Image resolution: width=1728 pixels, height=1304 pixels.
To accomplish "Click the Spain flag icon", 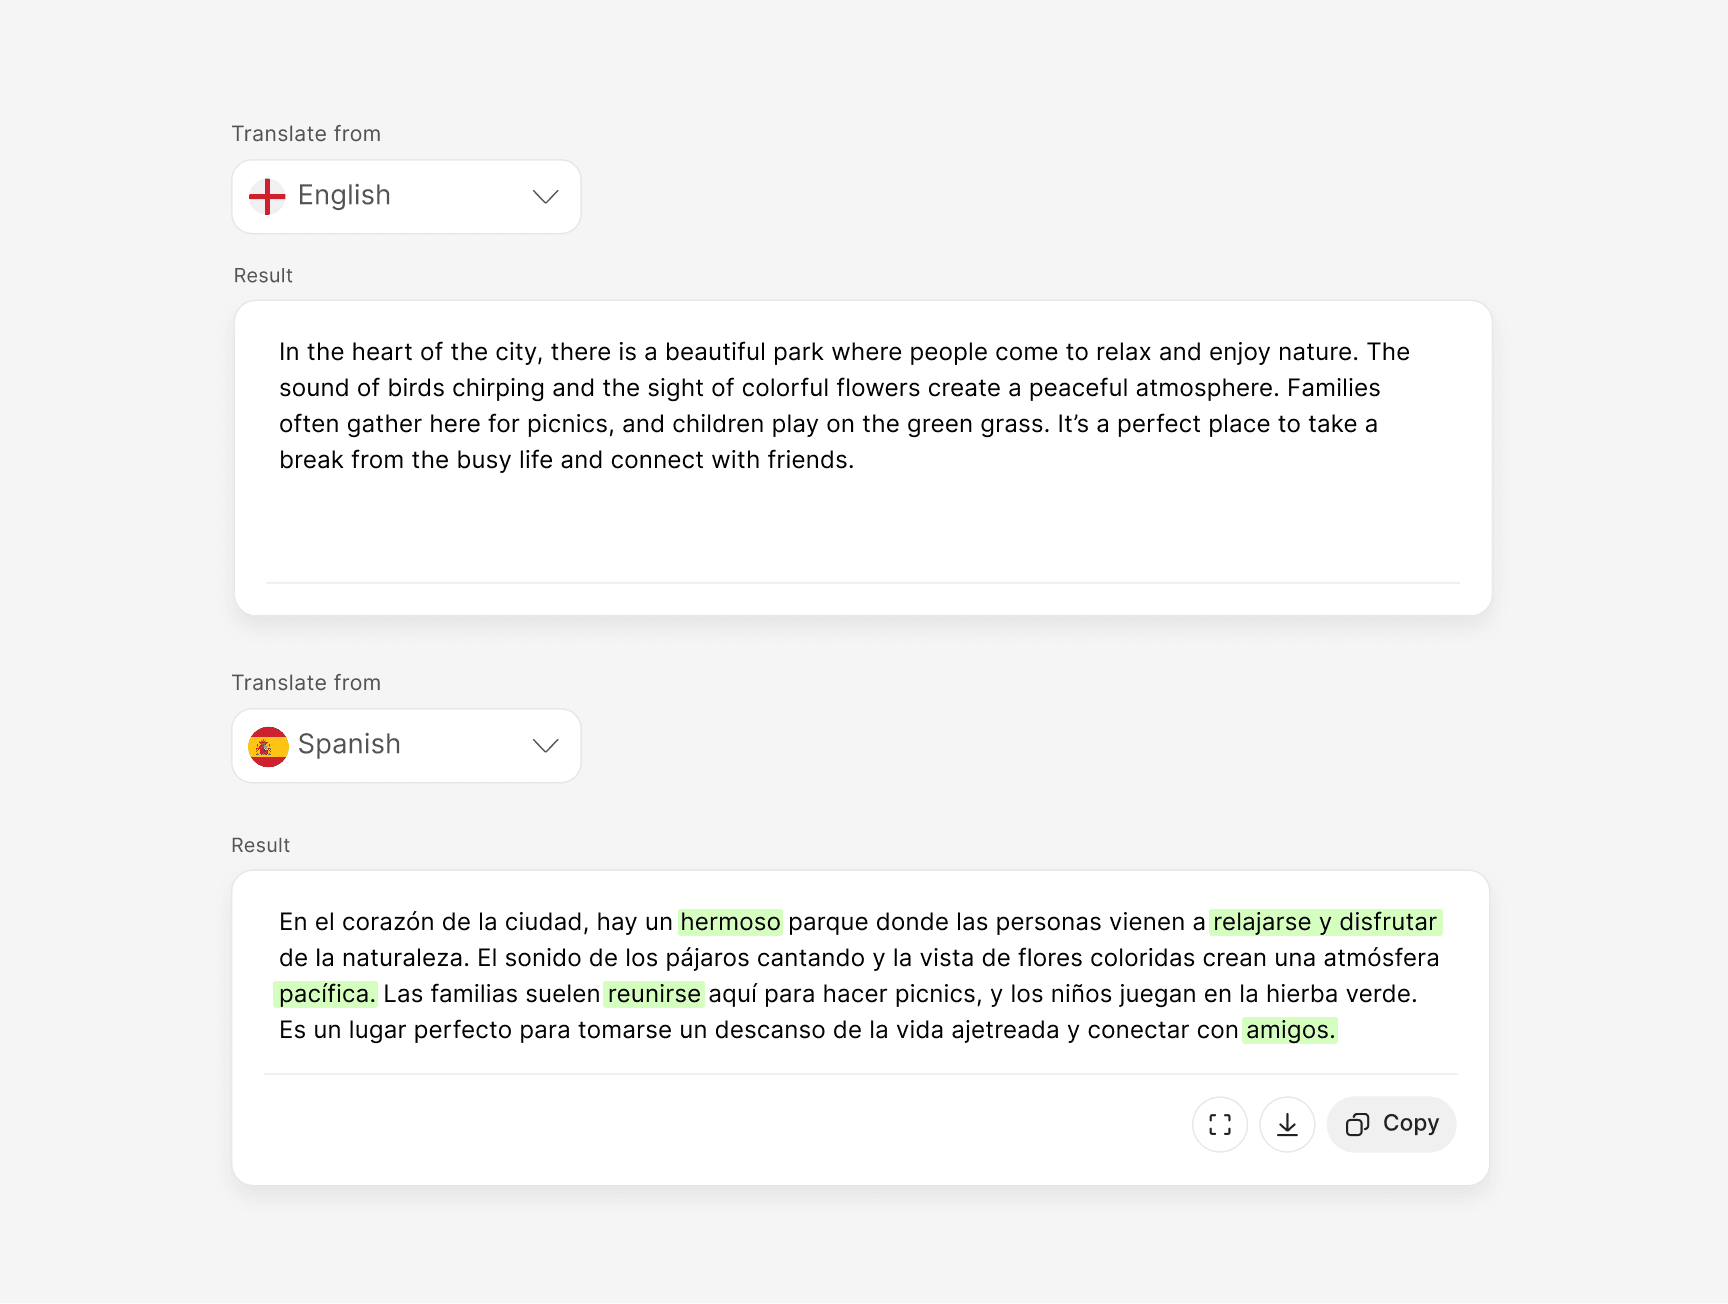I will (268, 746).
